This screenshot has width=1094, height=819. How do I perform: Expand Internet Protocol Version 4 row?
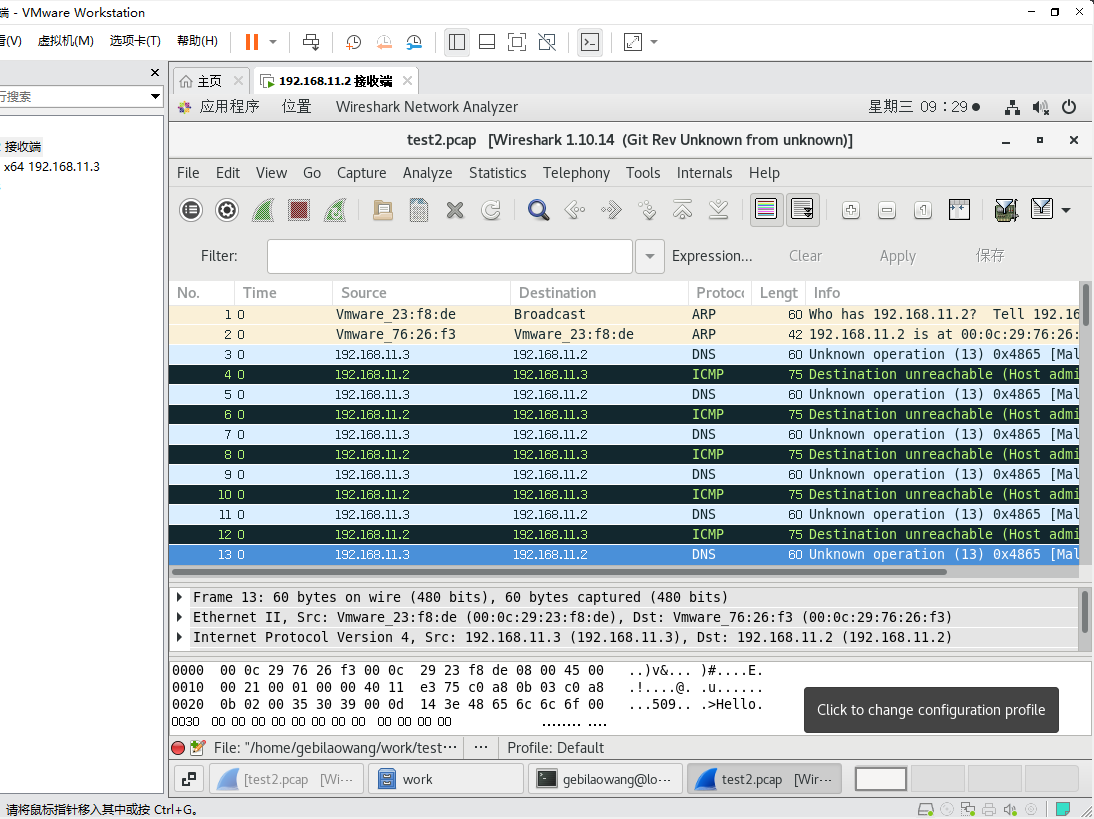(179, 638)
